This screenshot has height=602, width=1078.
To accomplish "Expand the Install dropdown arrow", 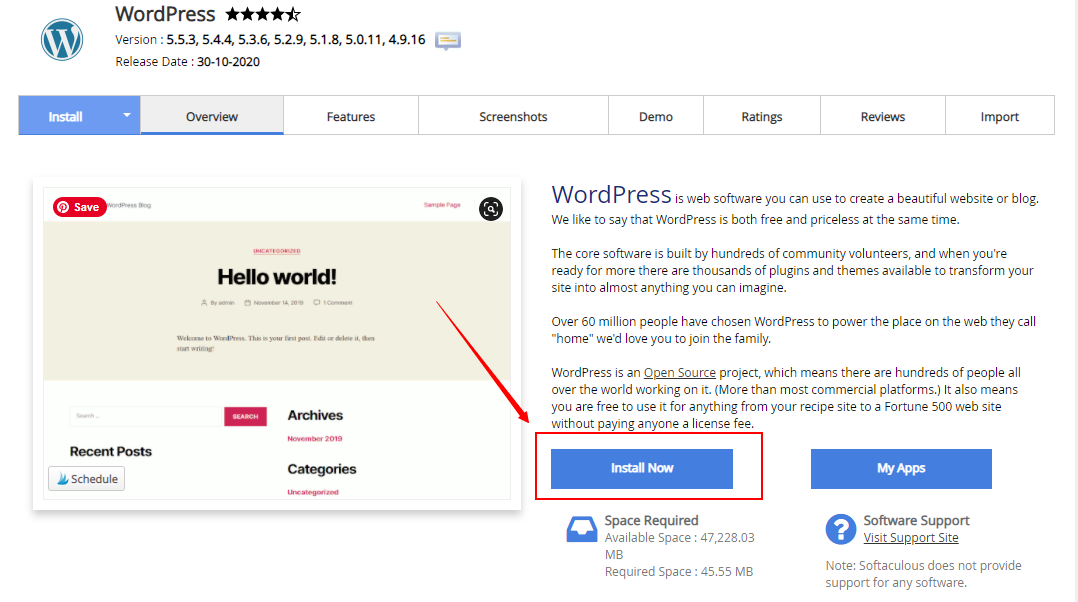I will (x=126, y=115).
